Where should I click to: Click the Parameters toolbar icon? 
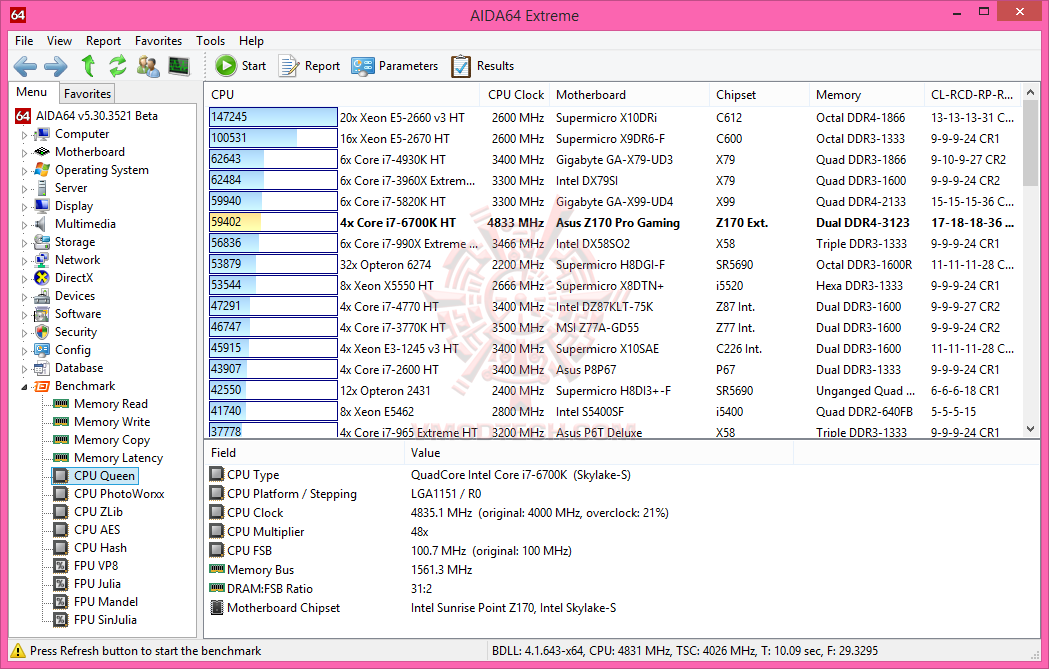363,66
